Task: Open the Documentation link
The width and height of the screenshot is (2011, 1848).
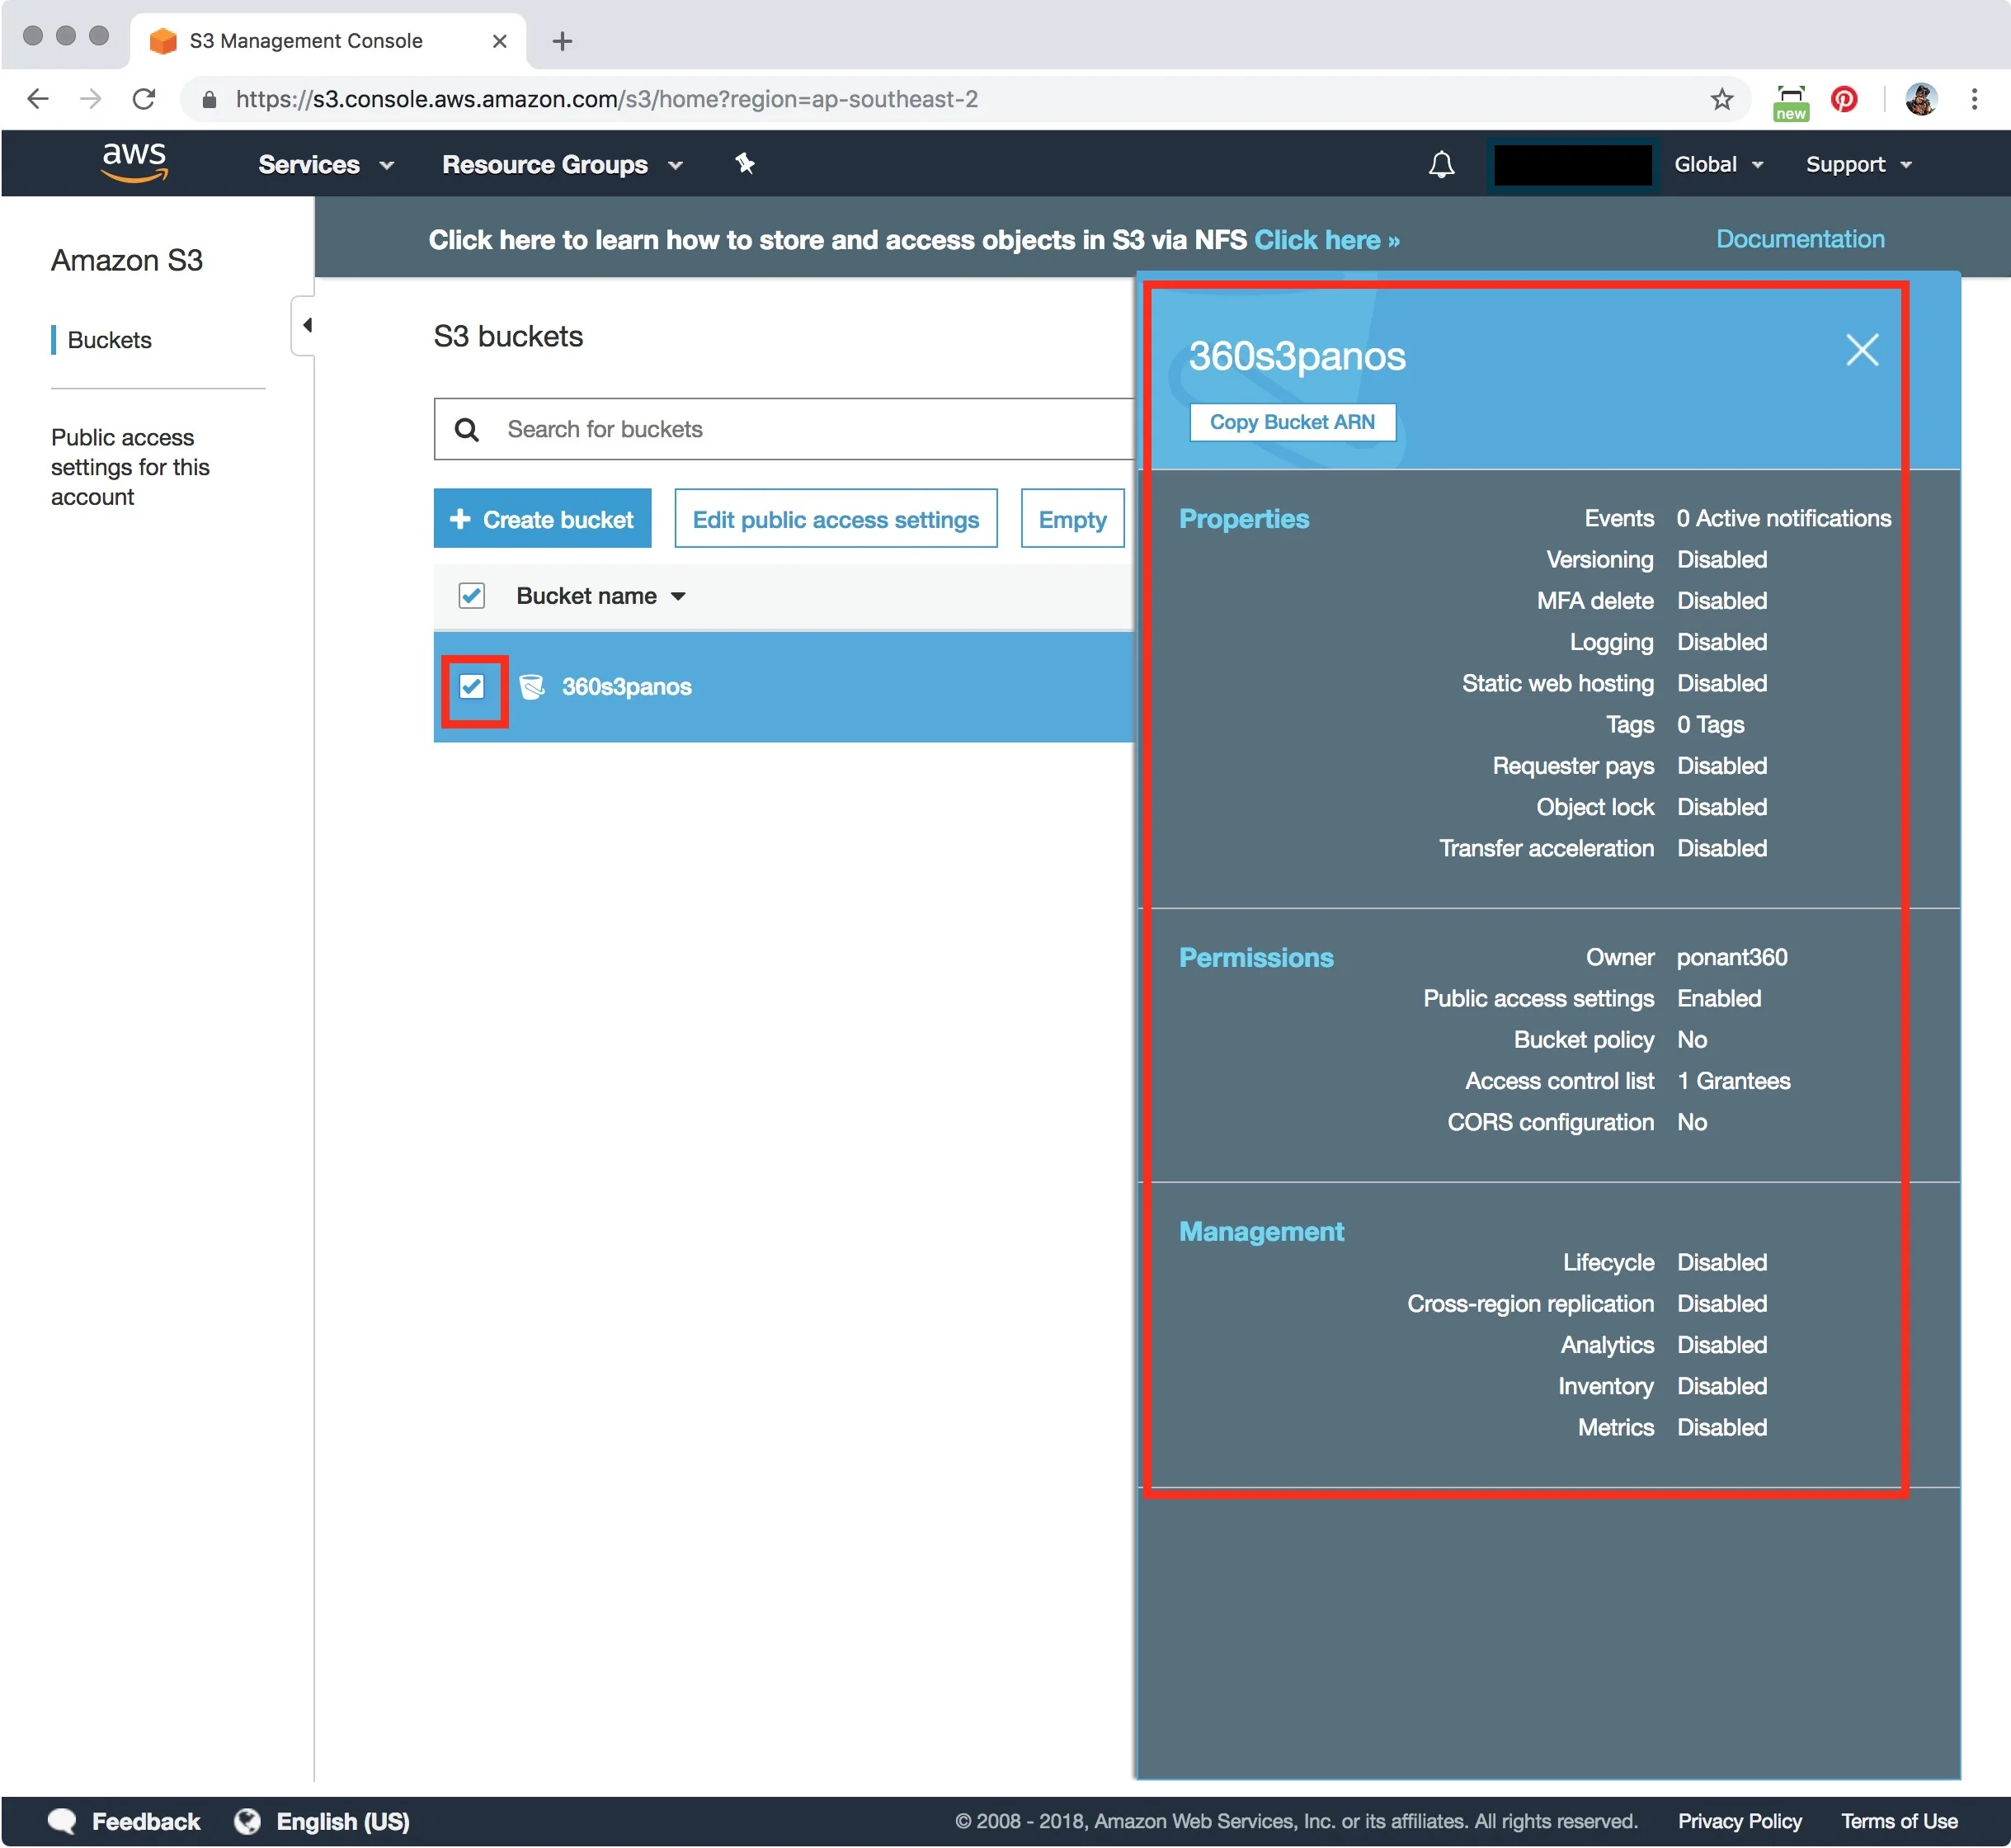Action: pos(1800,239)
